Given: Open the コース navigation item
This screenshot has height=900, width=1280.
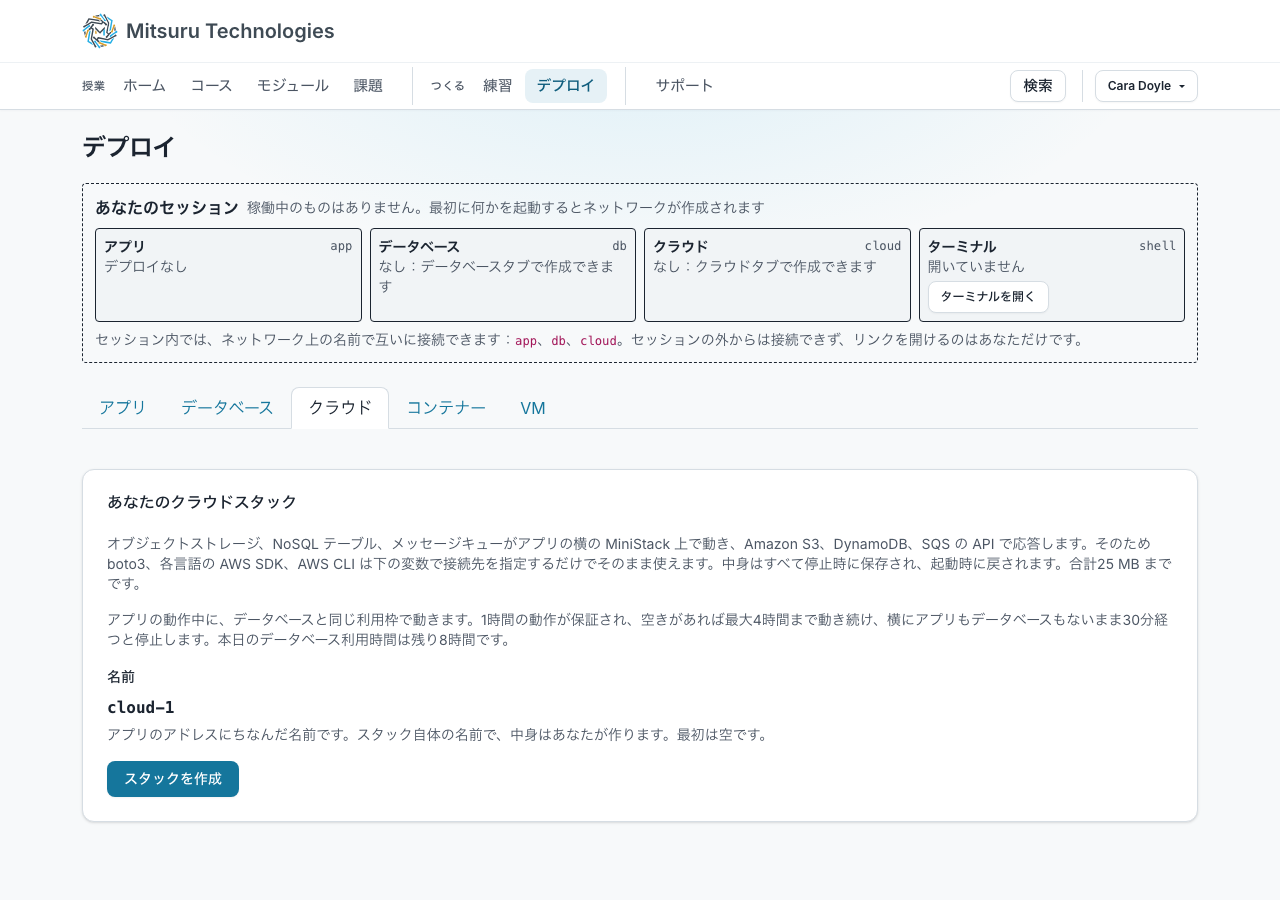Looking at the screenshot, I should [211, 86].
